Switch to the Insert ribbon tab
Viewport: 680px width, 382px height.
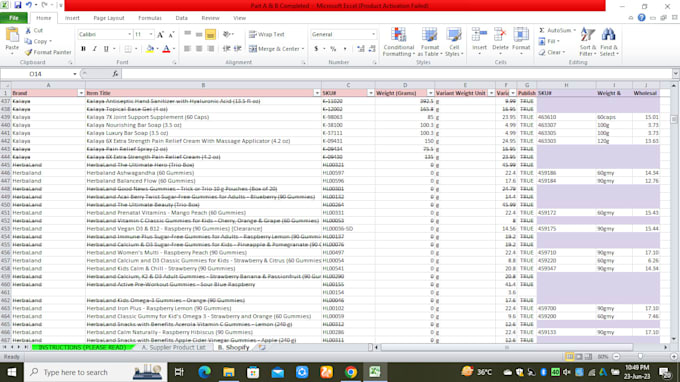tap(72, 18)
